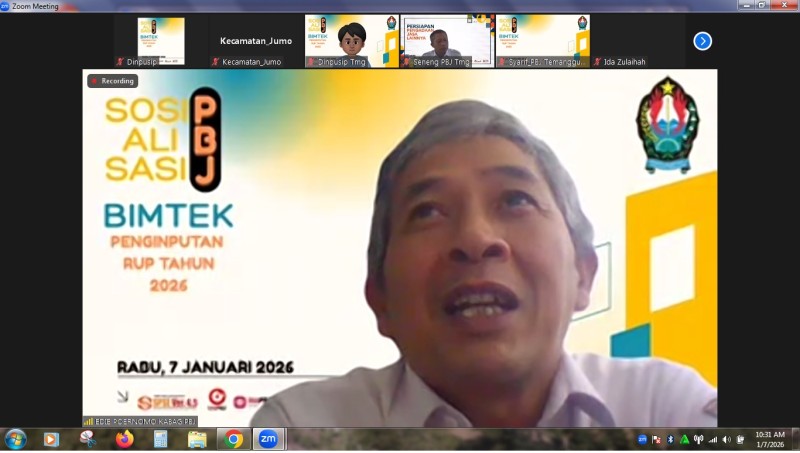Show next participants with the blue arrow
Screen dimensions: 800x453
[x=702, y=41]
